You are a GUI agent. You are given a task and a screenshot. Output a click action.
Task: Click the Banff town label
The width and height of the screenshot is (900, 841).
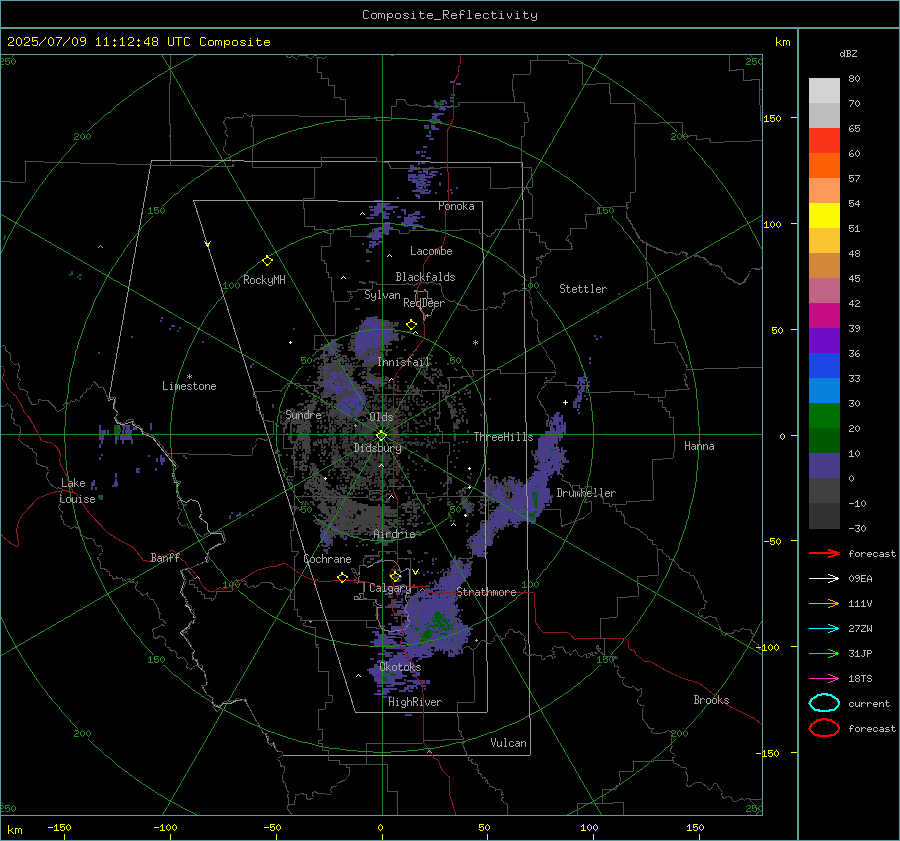coord(165,558)
